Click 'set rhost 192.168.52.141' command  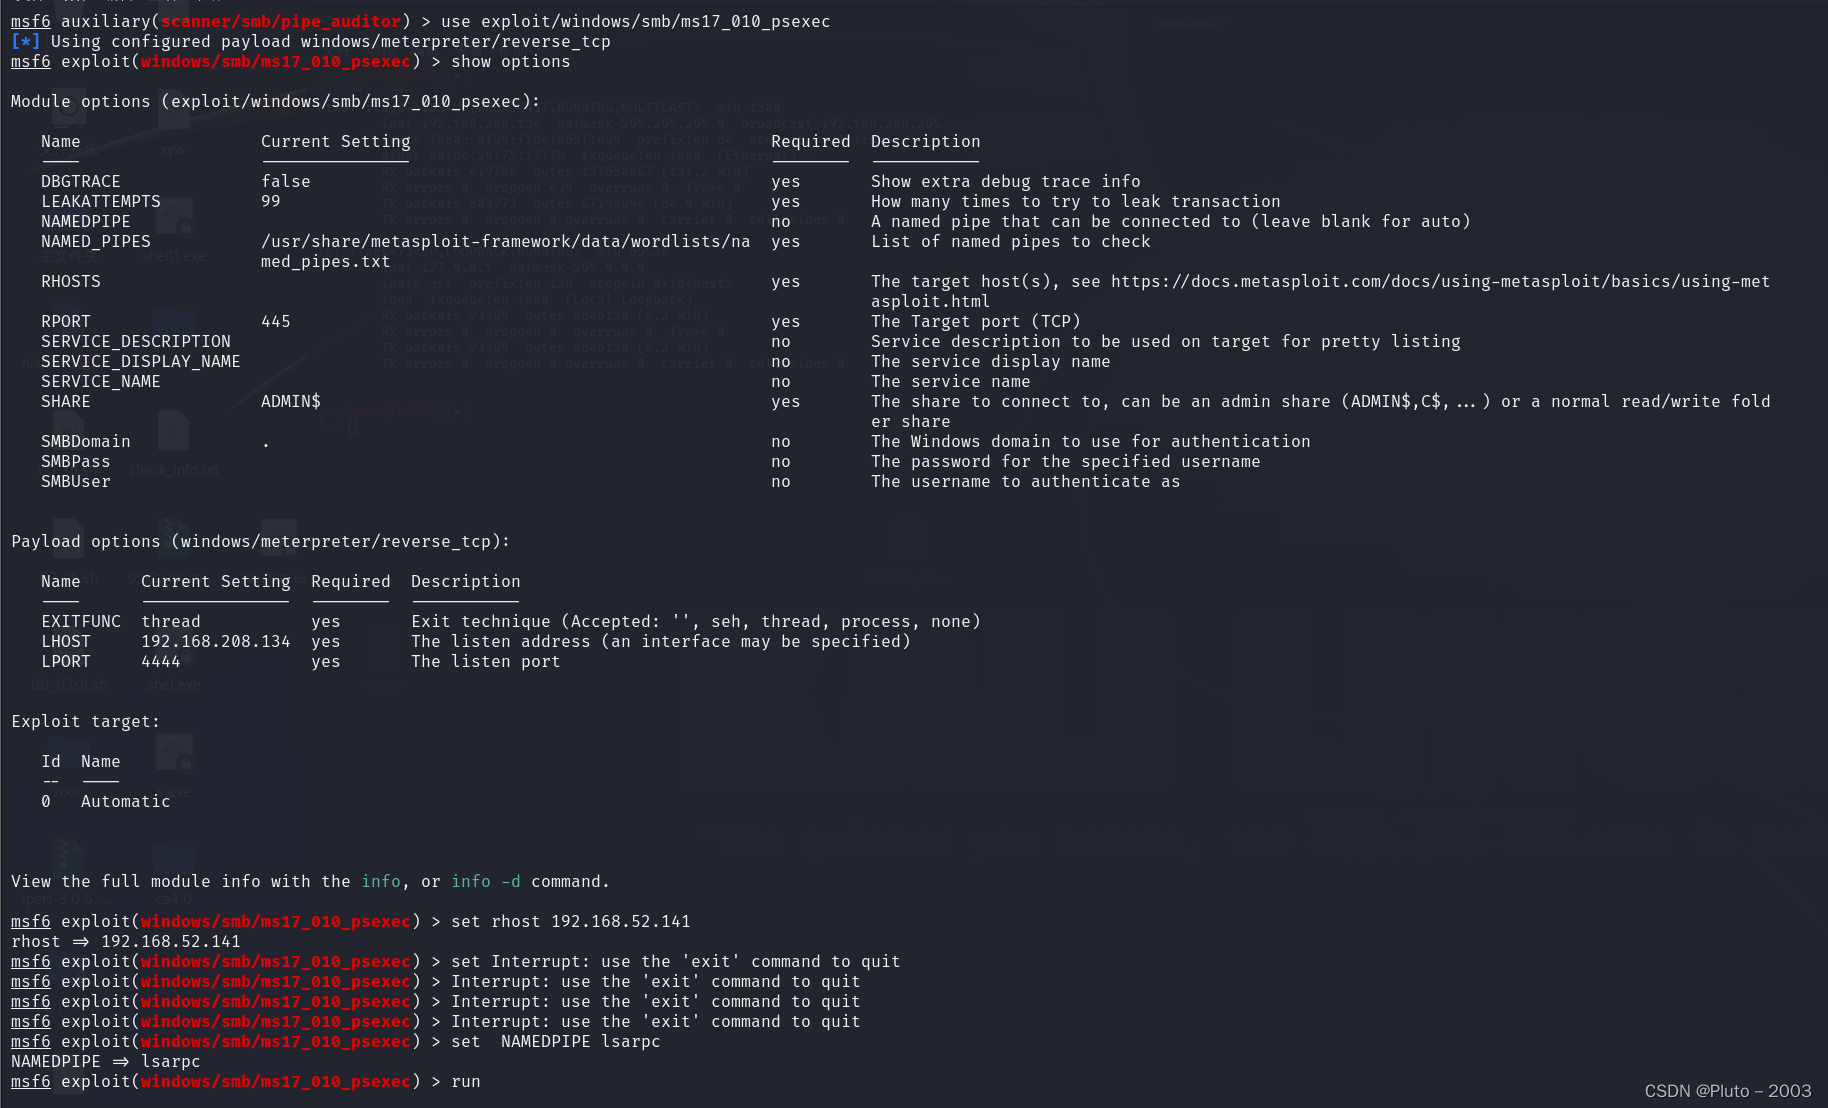(571, 922)
